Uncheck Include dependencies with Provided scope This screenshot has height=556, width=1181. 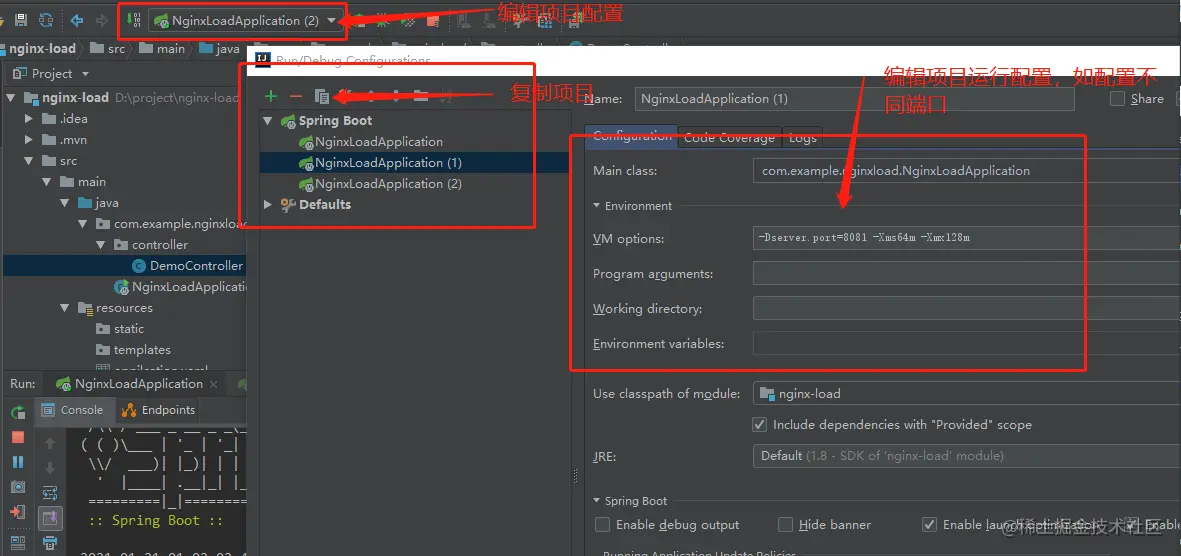click(x=760, y=425)
